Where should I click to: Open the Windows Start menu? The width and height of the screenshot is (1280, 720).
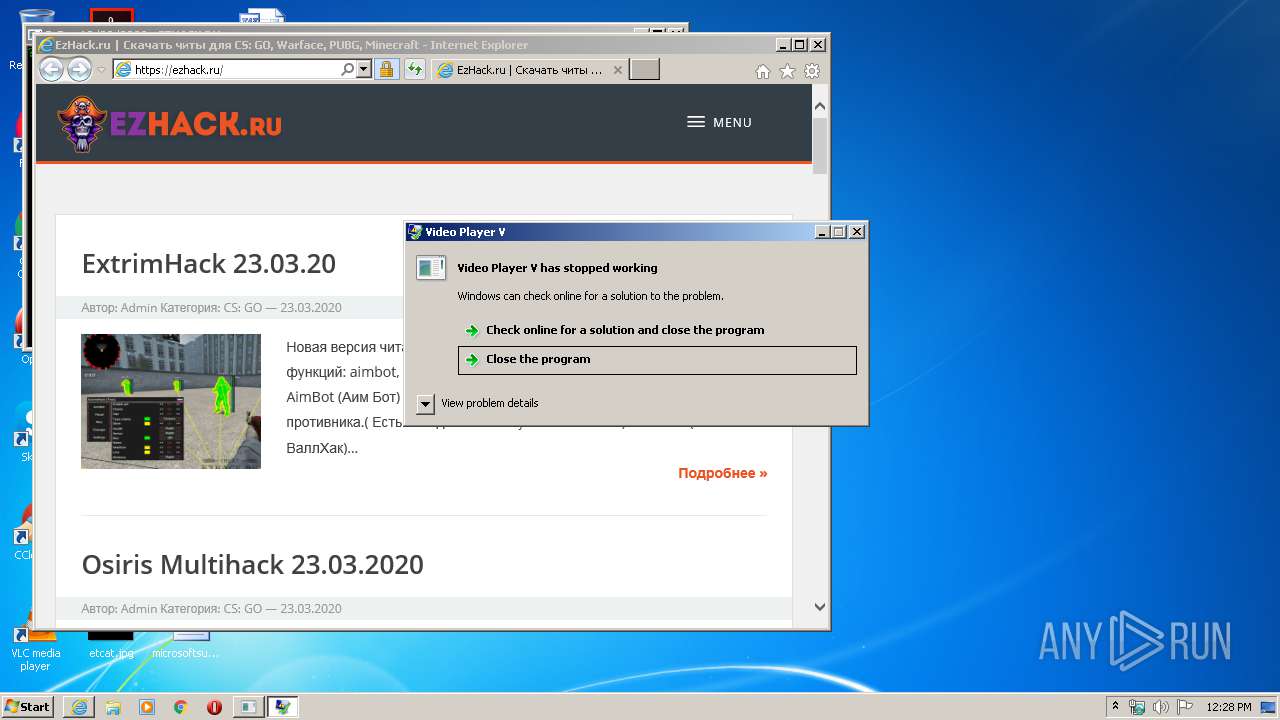tap(27, 707)
